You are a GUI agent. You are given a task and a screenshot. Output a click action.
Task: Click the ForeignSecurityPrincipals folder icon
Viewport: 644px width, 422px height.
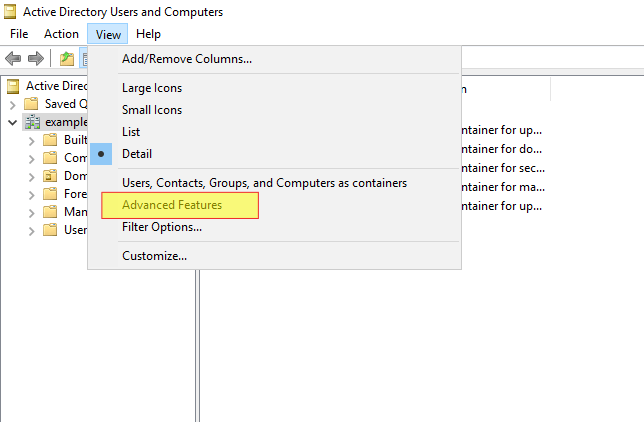(50, 194)
